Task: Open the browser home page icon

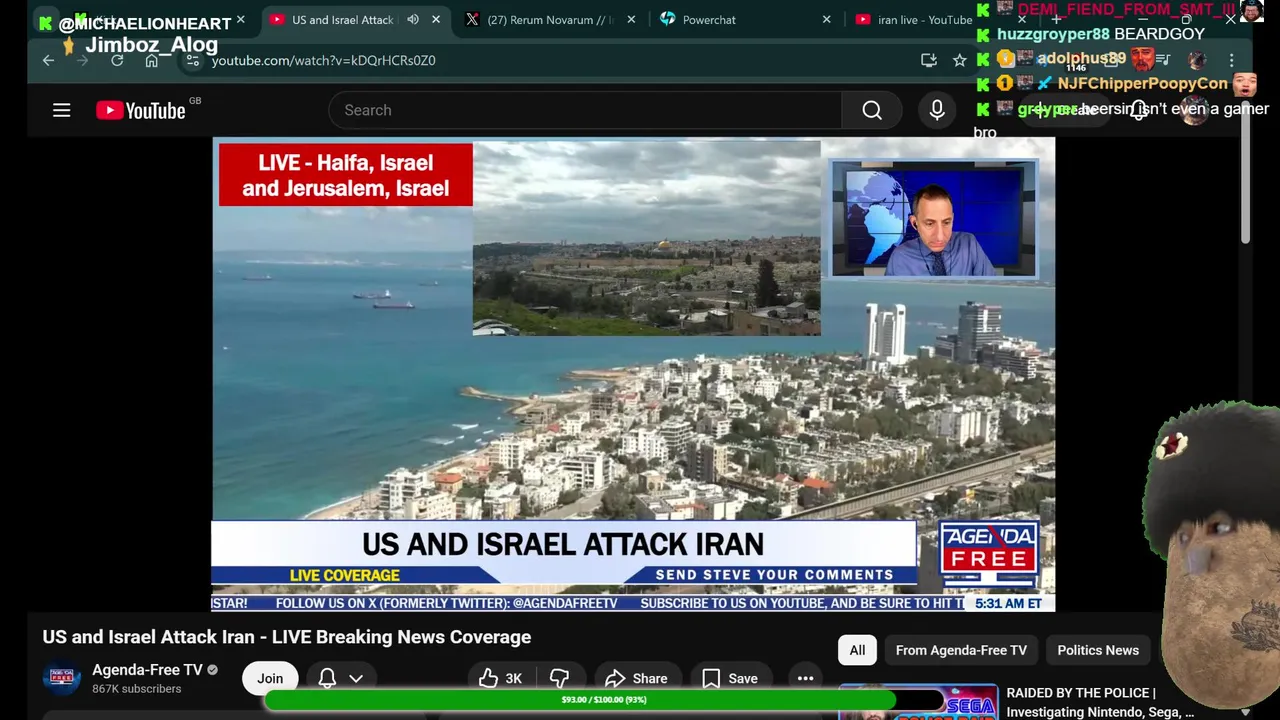Action: coord(151,60)
